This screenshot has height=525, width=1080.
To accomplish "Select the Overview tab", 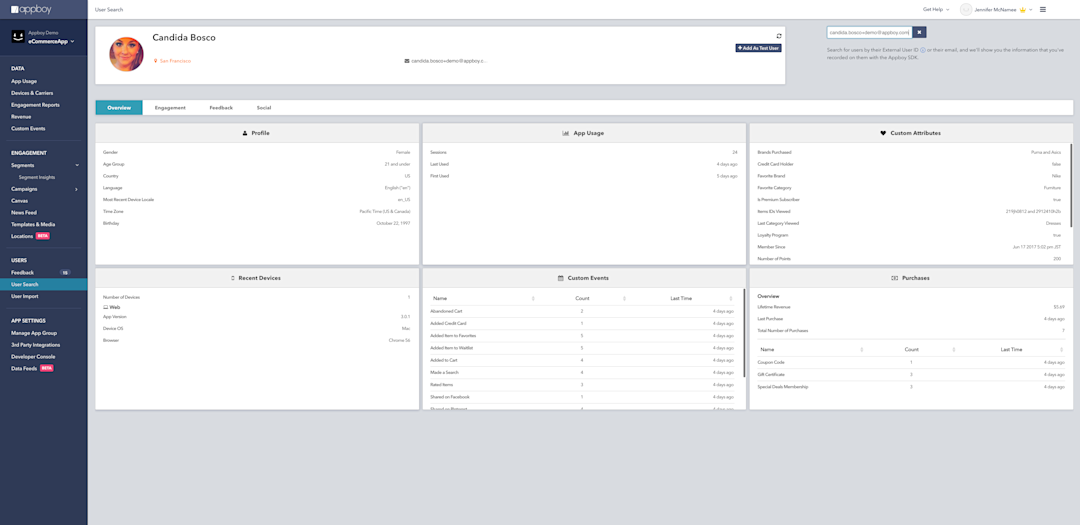I will 119,107.
